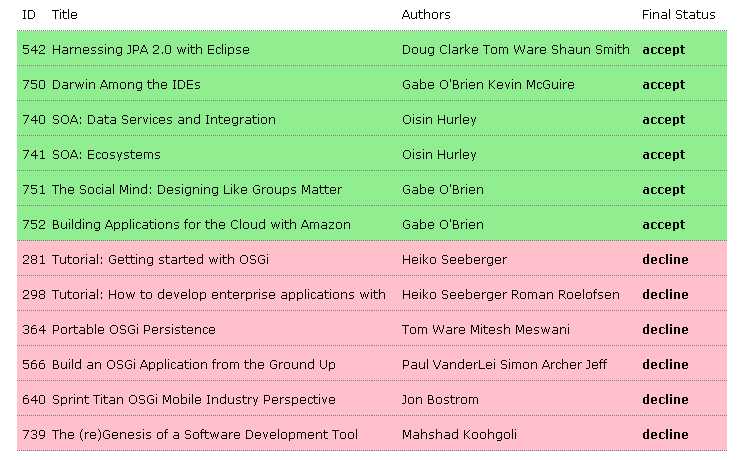Open 'Building Applications for the Cloud with Amazon'

[201, 224]
